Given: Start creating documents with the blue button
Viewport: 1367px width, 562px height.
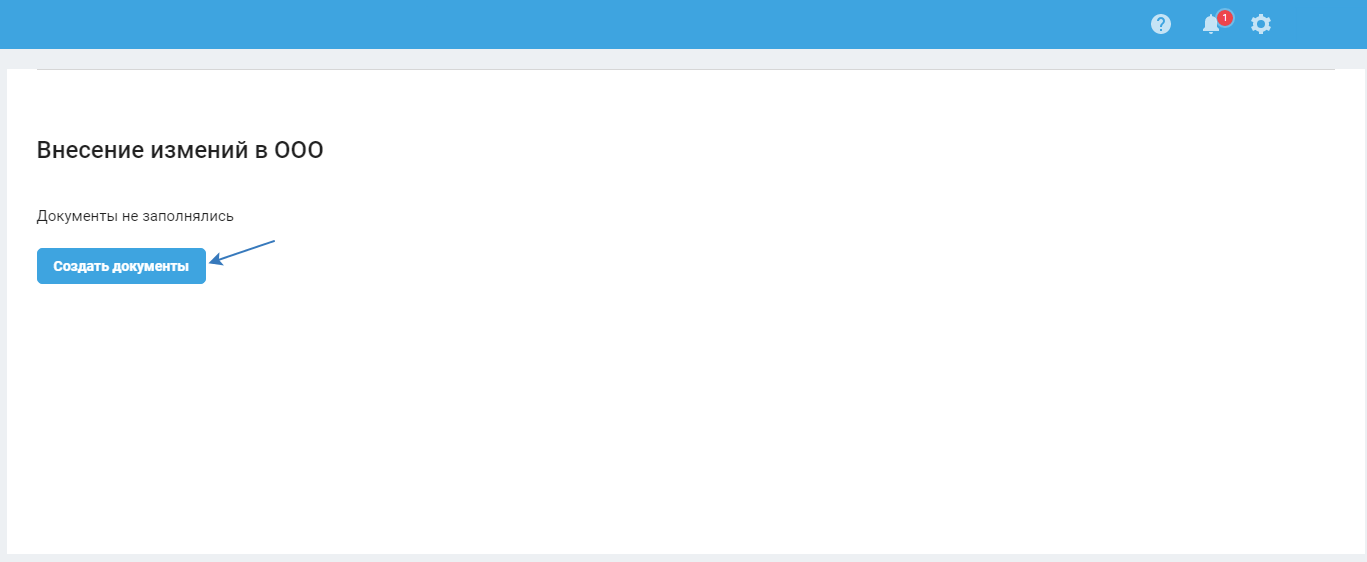Looking at the screenshot, I should pyautogui.click(x=121, y=266).
